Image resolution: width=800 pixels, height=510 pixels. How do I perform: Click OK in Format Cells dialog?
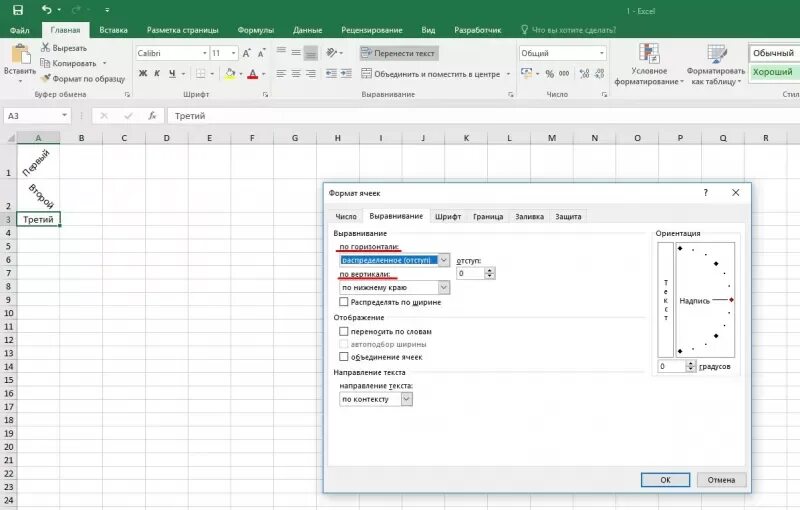point(665,480)
